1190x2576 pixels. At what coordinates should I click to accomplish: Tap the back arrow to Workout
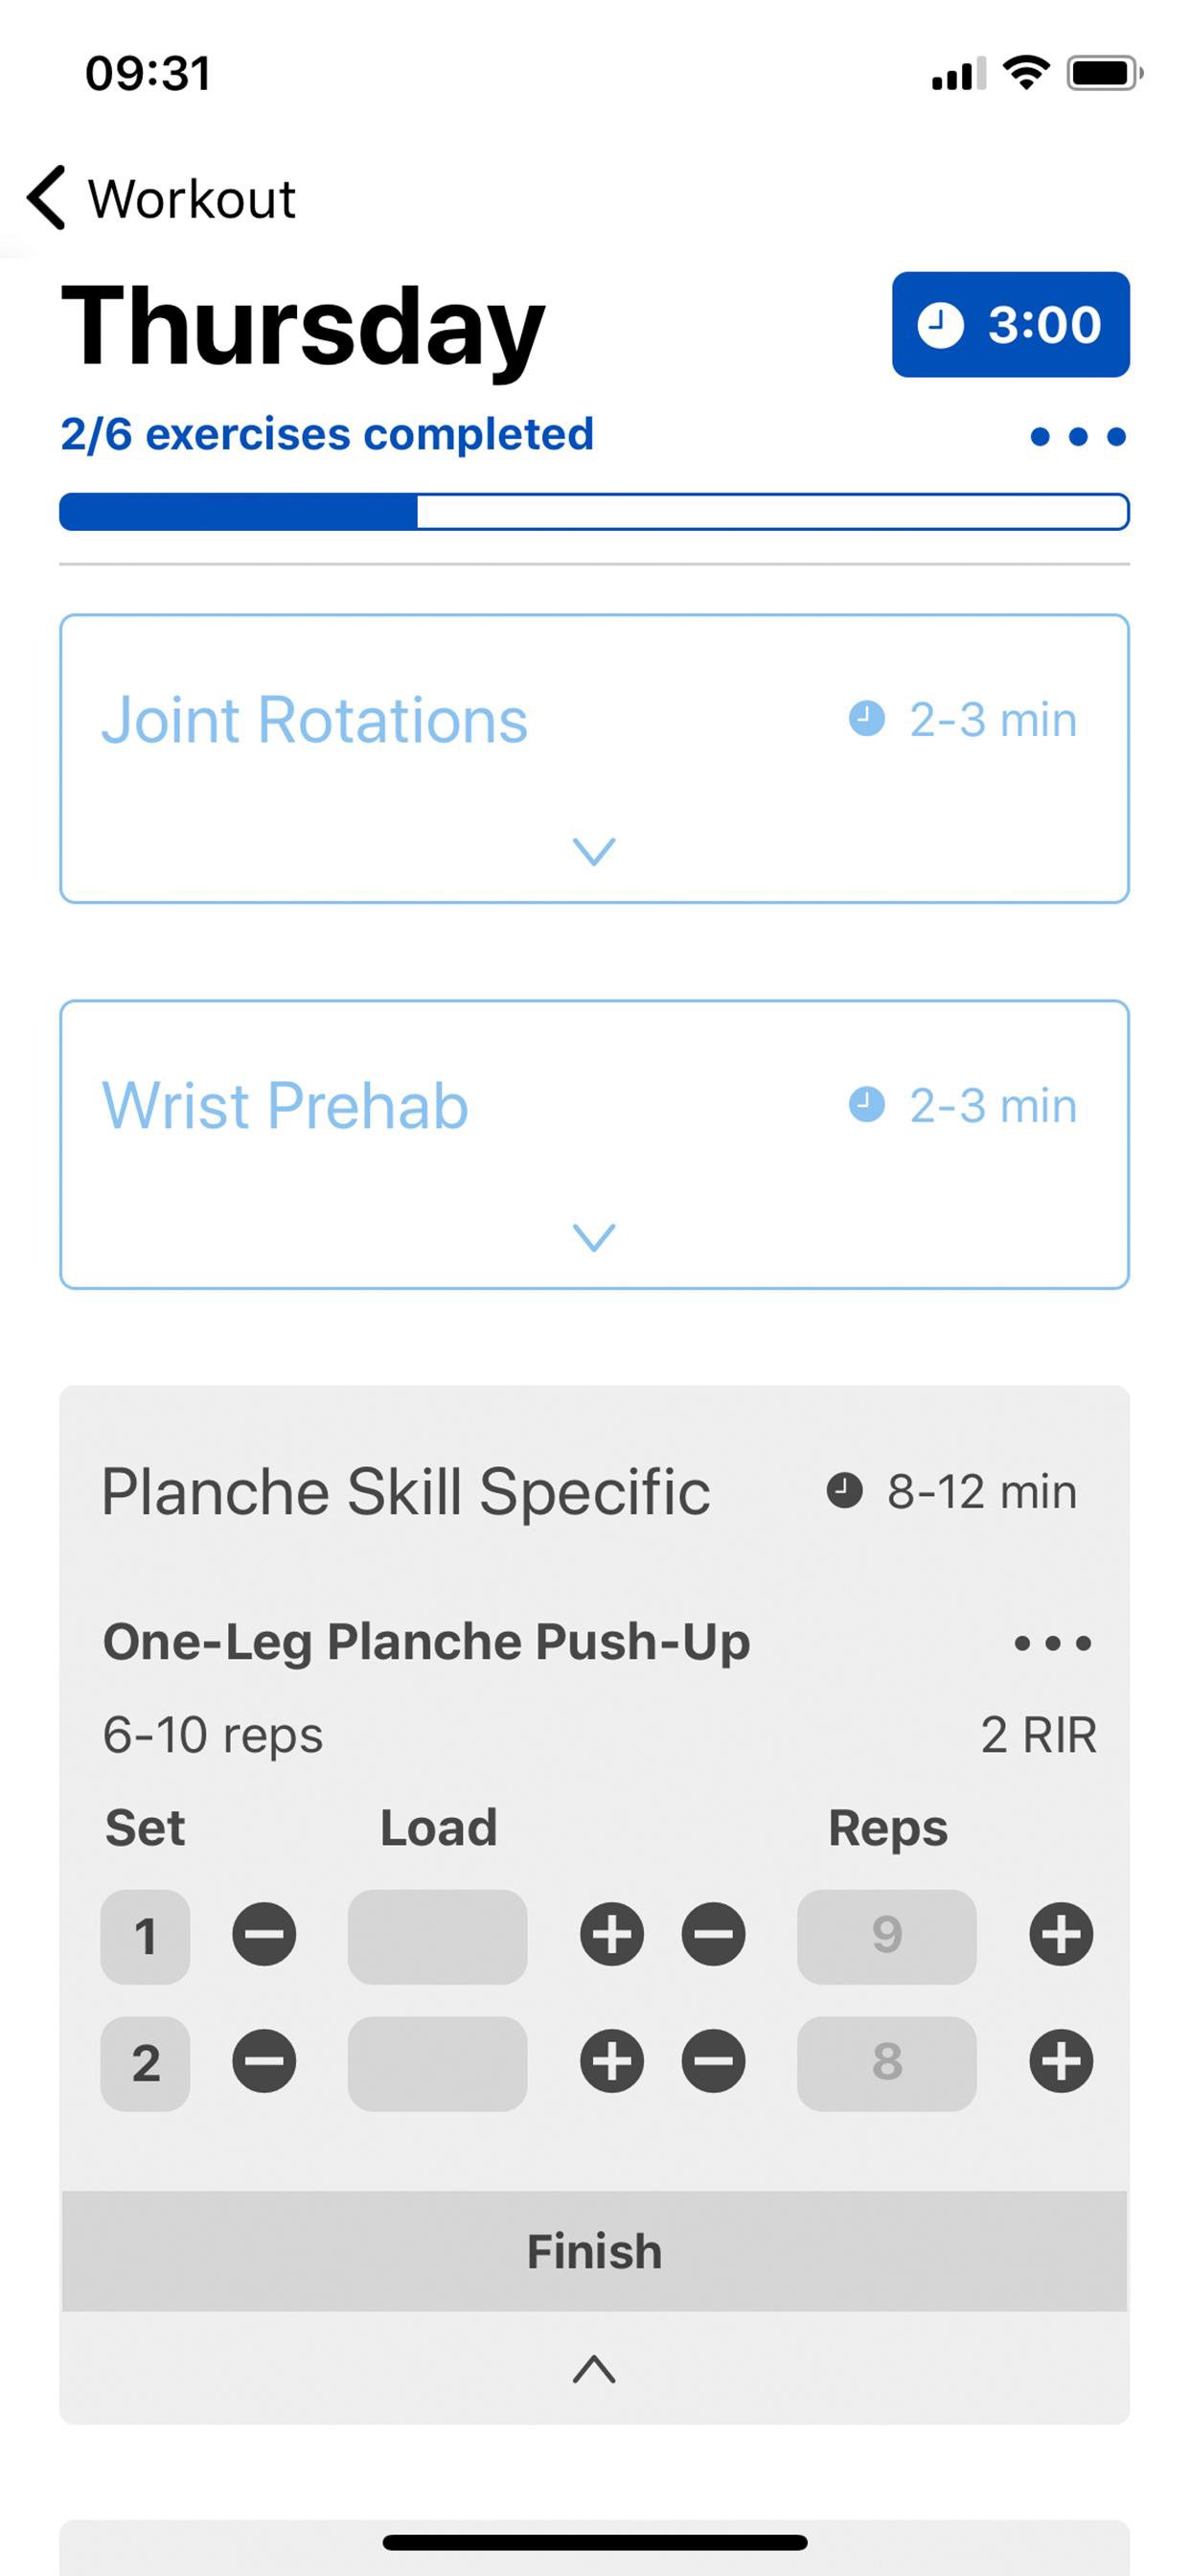pos(48,198)
